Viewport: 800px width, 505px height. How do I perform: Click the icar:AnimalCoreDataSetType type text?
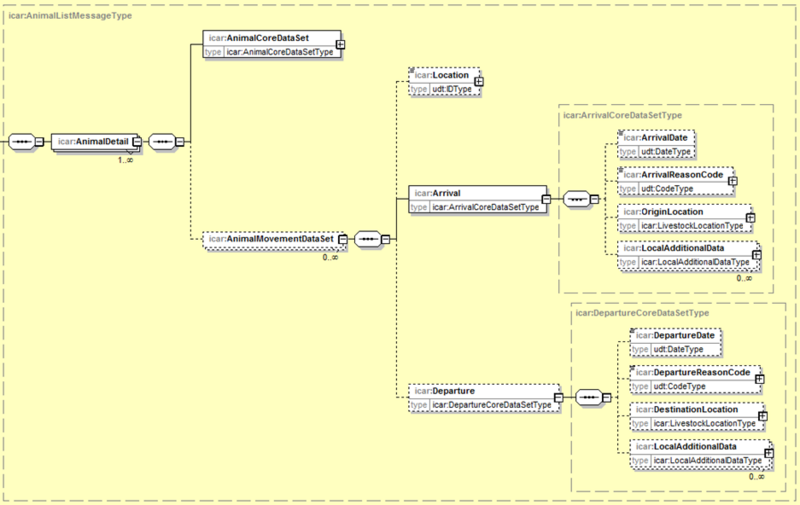(280, 52)
